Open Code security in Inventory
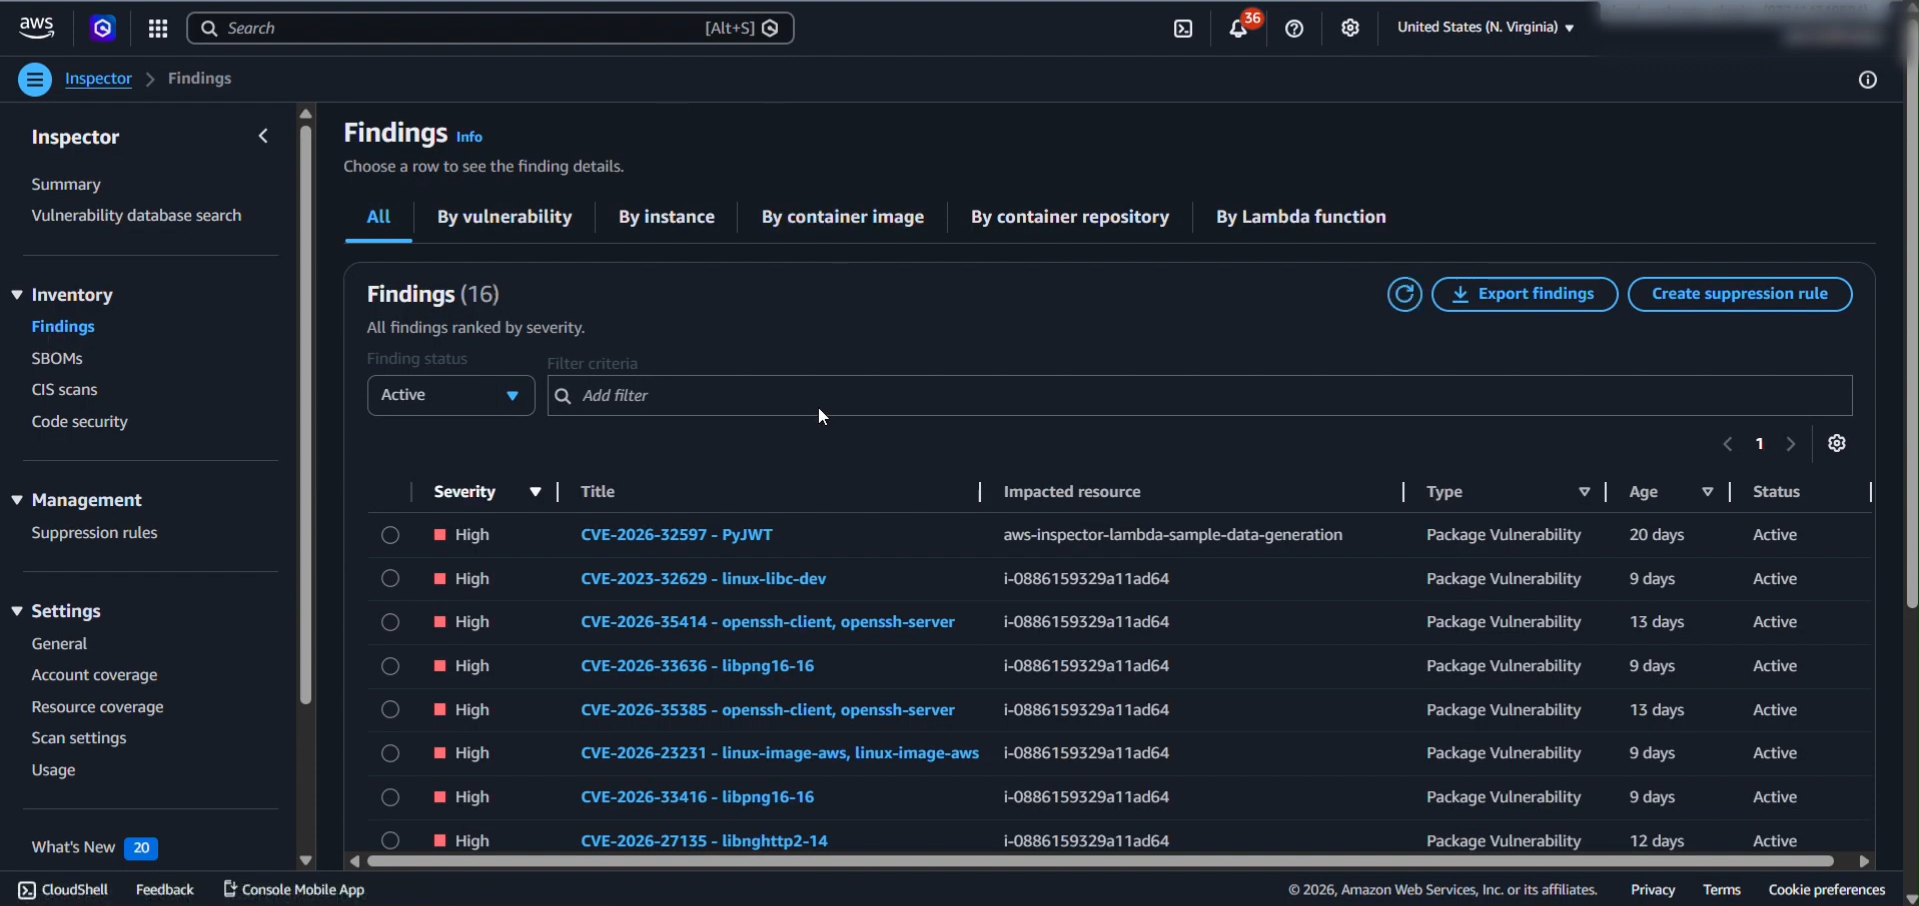The image size is (1919, 906). pos(79,422)
